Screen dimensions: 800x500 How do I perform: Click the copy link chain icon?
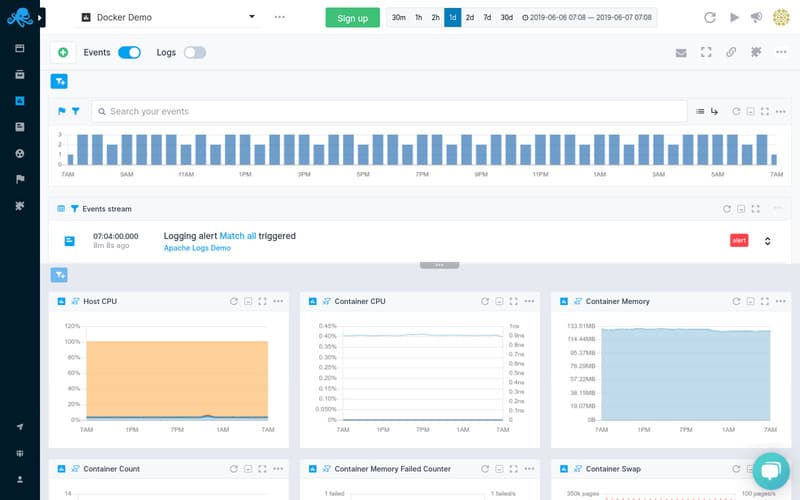coord(731,52)
